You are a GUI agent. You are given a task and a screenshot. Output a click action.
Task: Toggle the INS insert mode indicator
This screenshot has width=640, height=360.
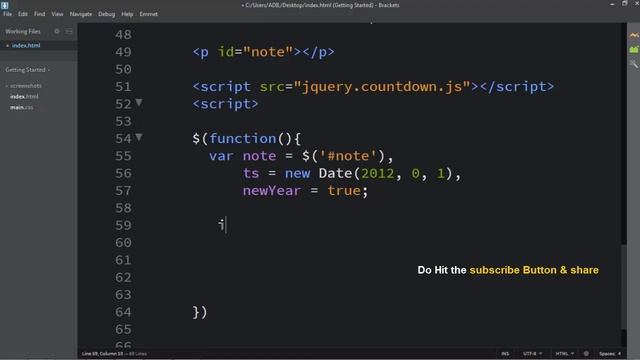pos(505,353)
